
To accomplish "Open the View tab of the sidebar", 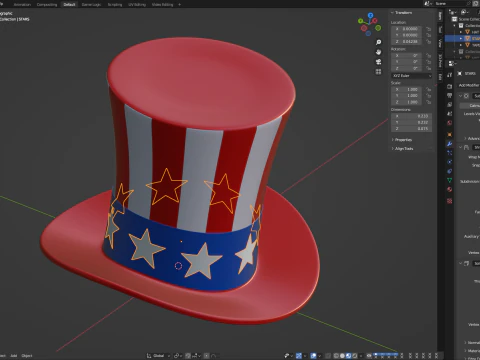I will (x=440, y=43).
